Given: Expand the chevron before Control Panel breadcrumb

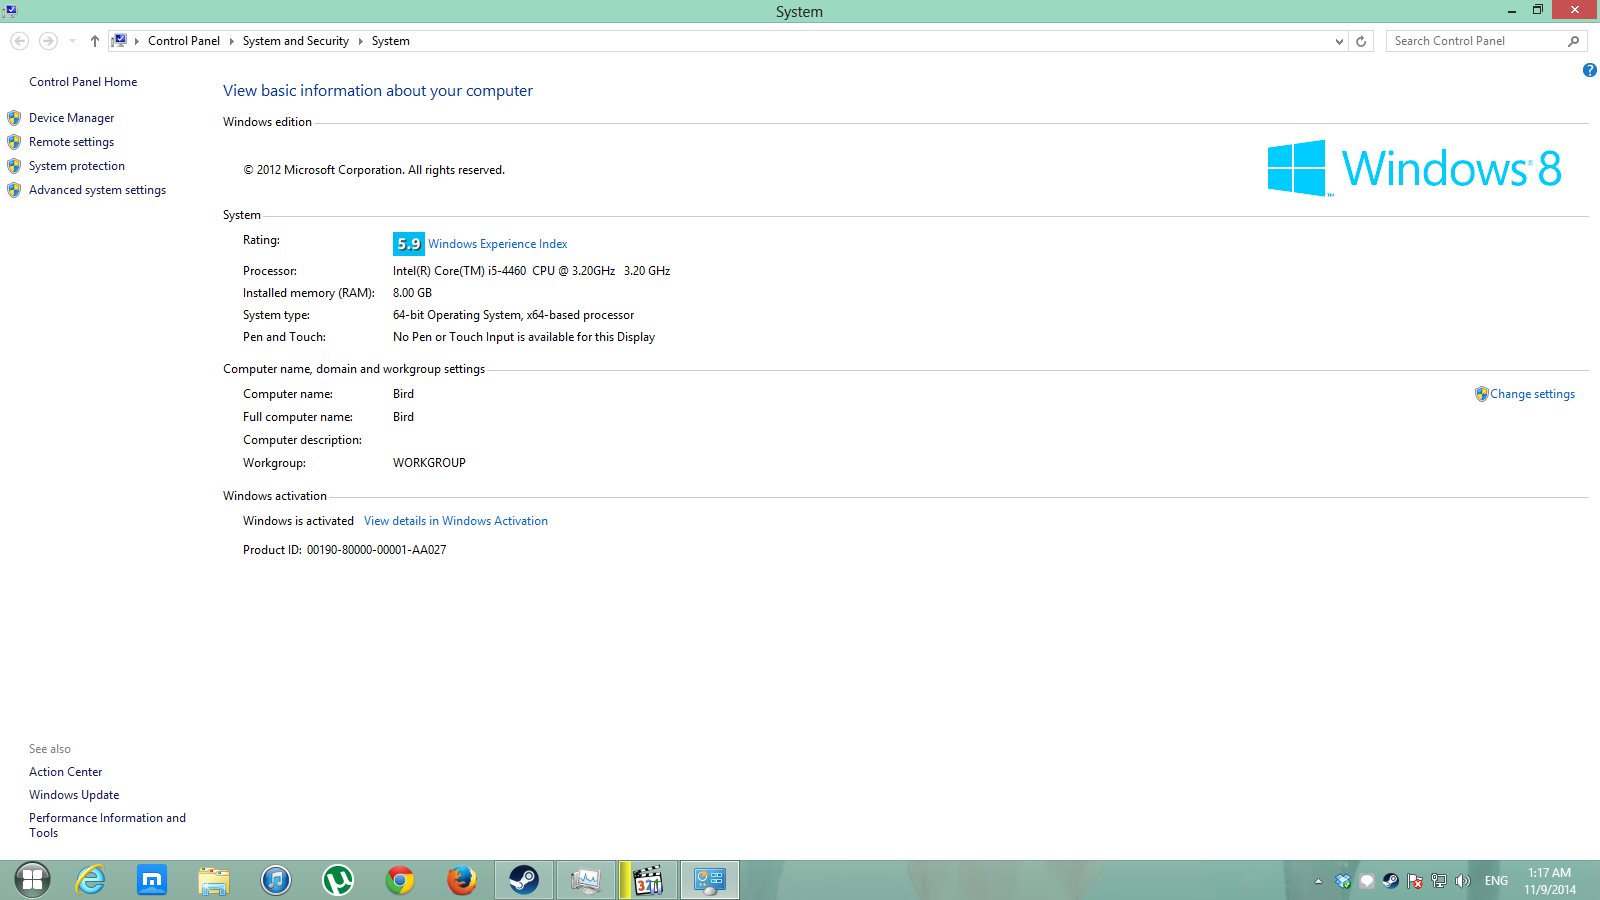Looking at the screenshot, I should (137, 41).
